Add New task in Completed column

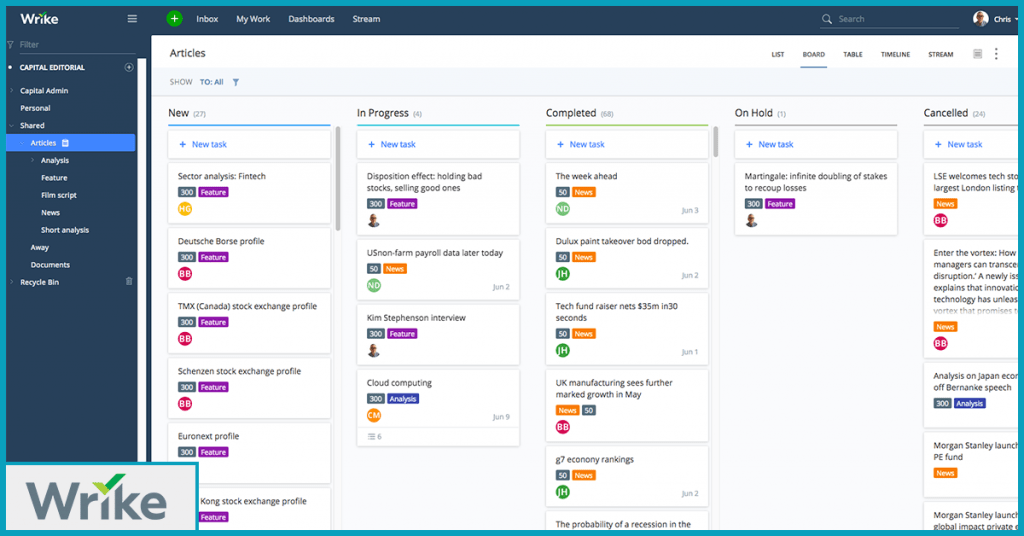[627, 144]
